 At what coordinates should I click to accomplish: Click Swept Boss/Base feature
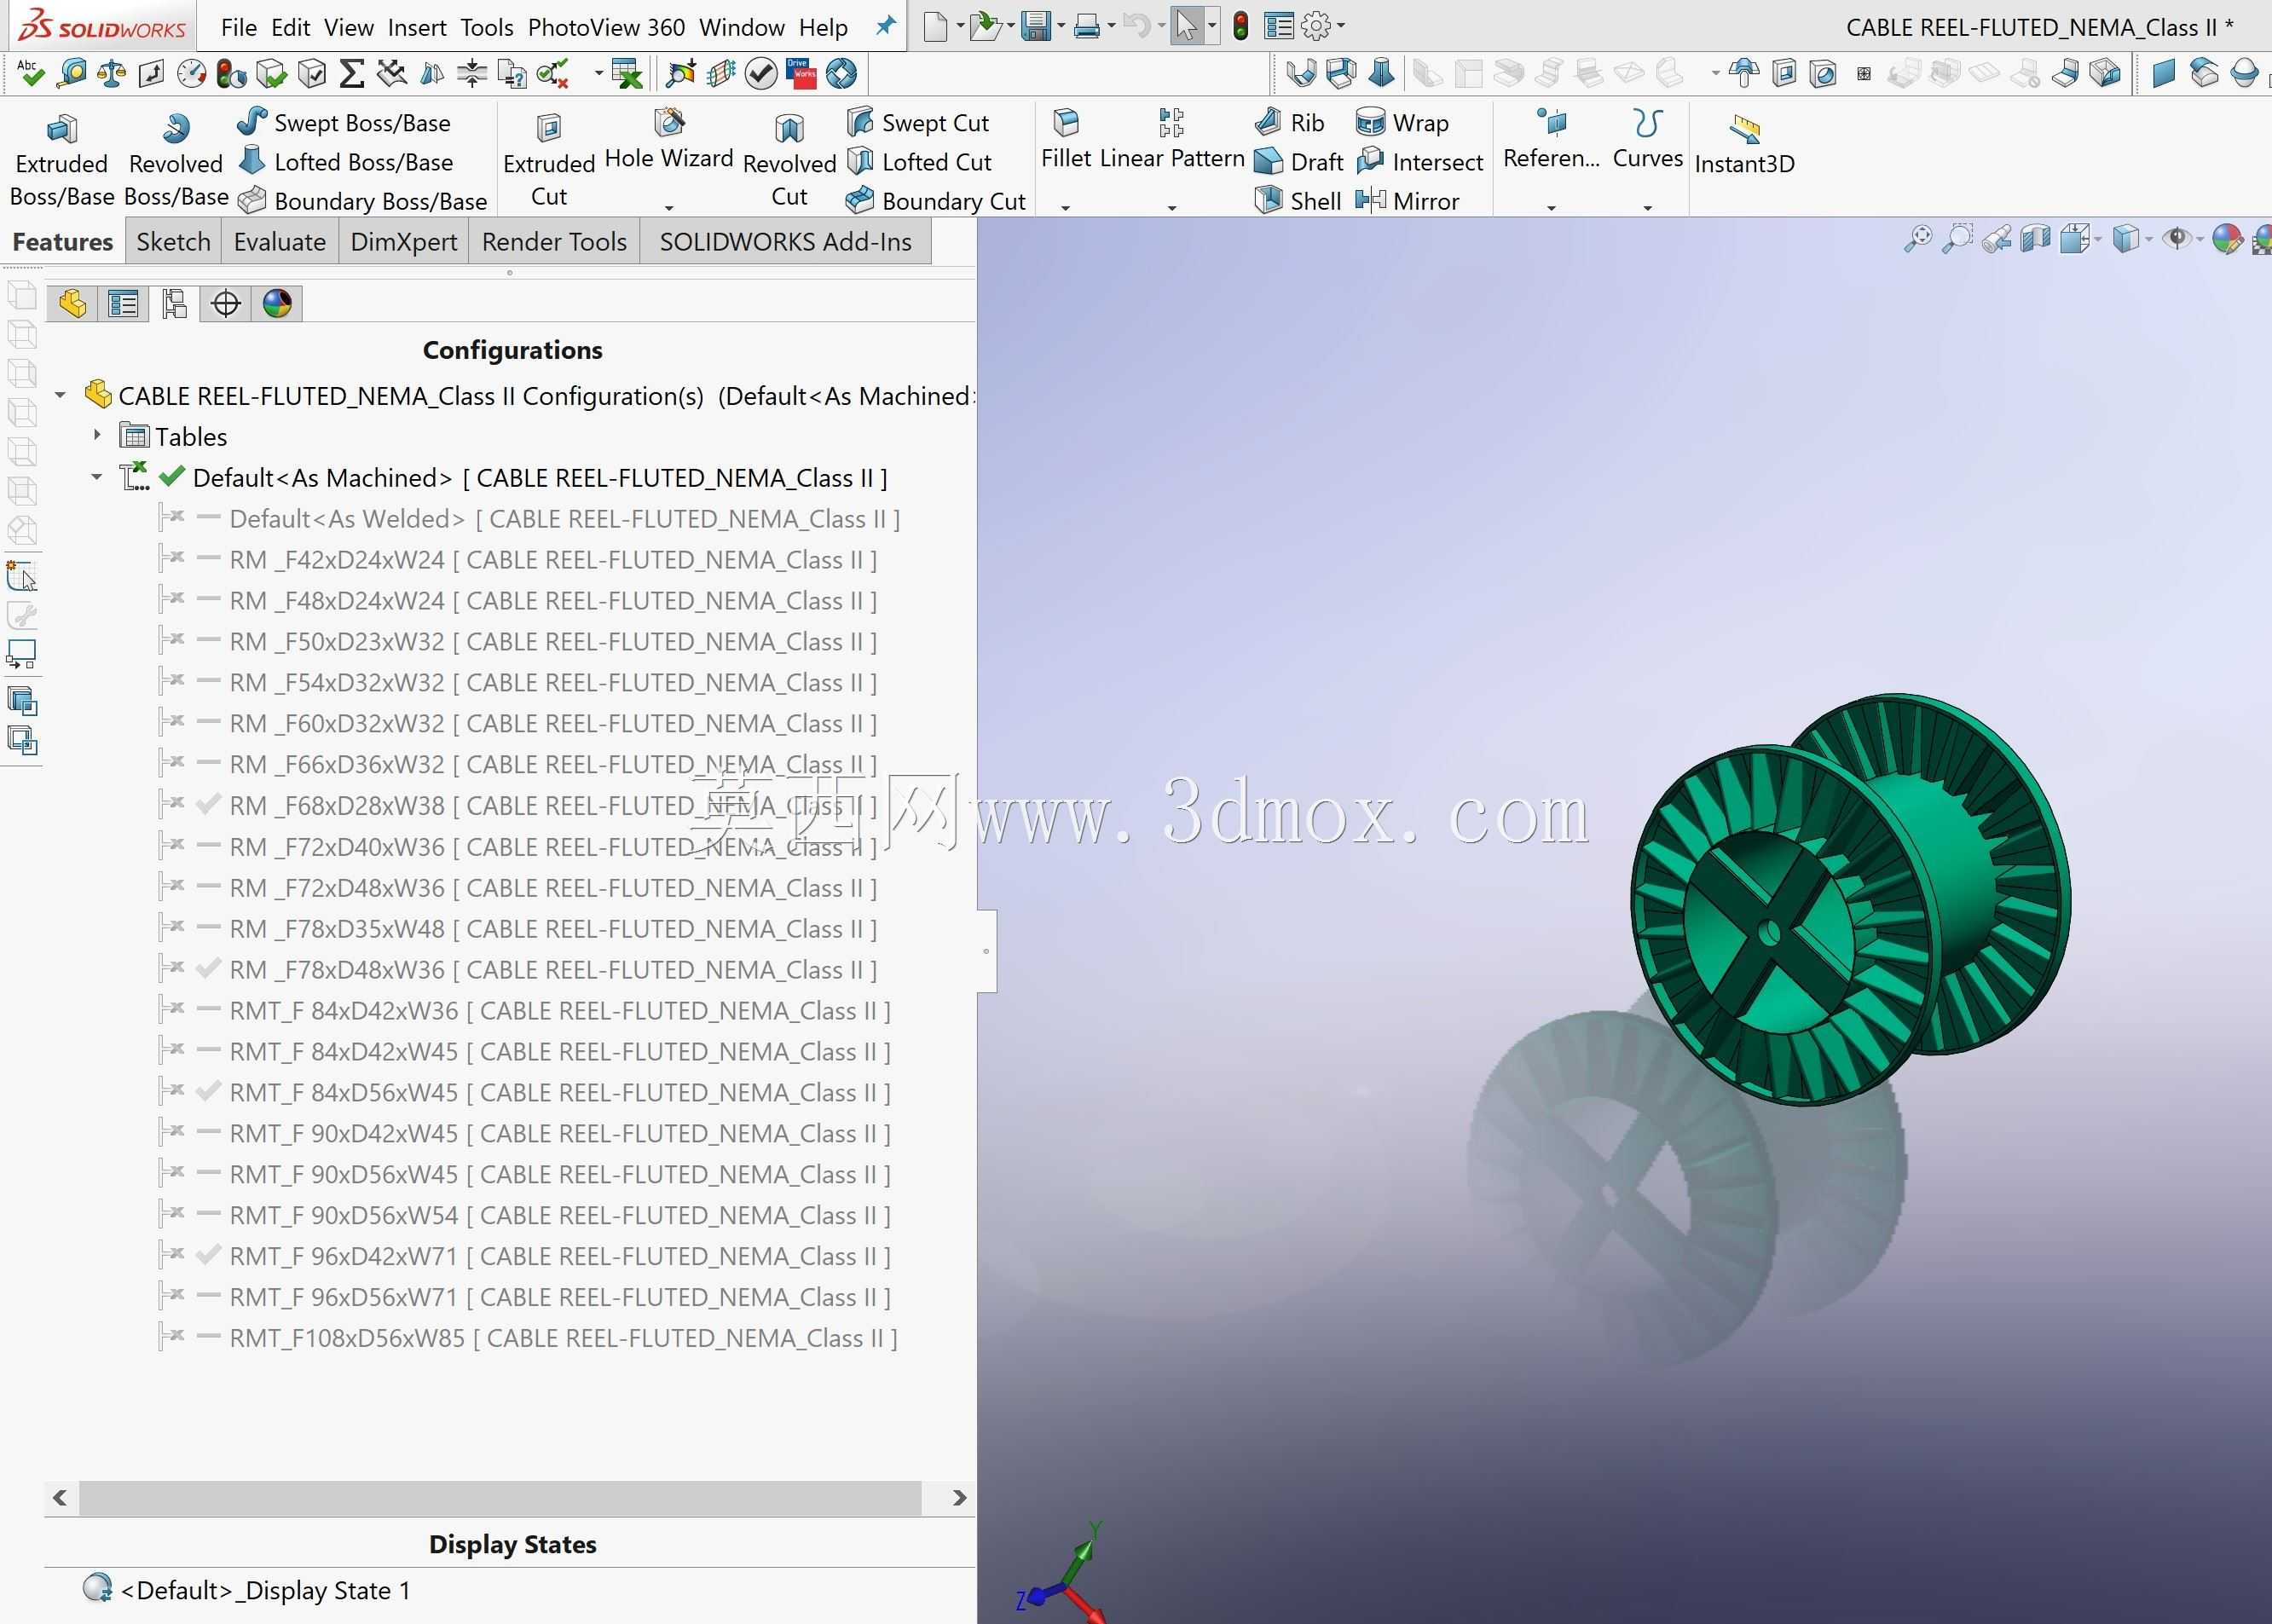click(x=344, y=122)
